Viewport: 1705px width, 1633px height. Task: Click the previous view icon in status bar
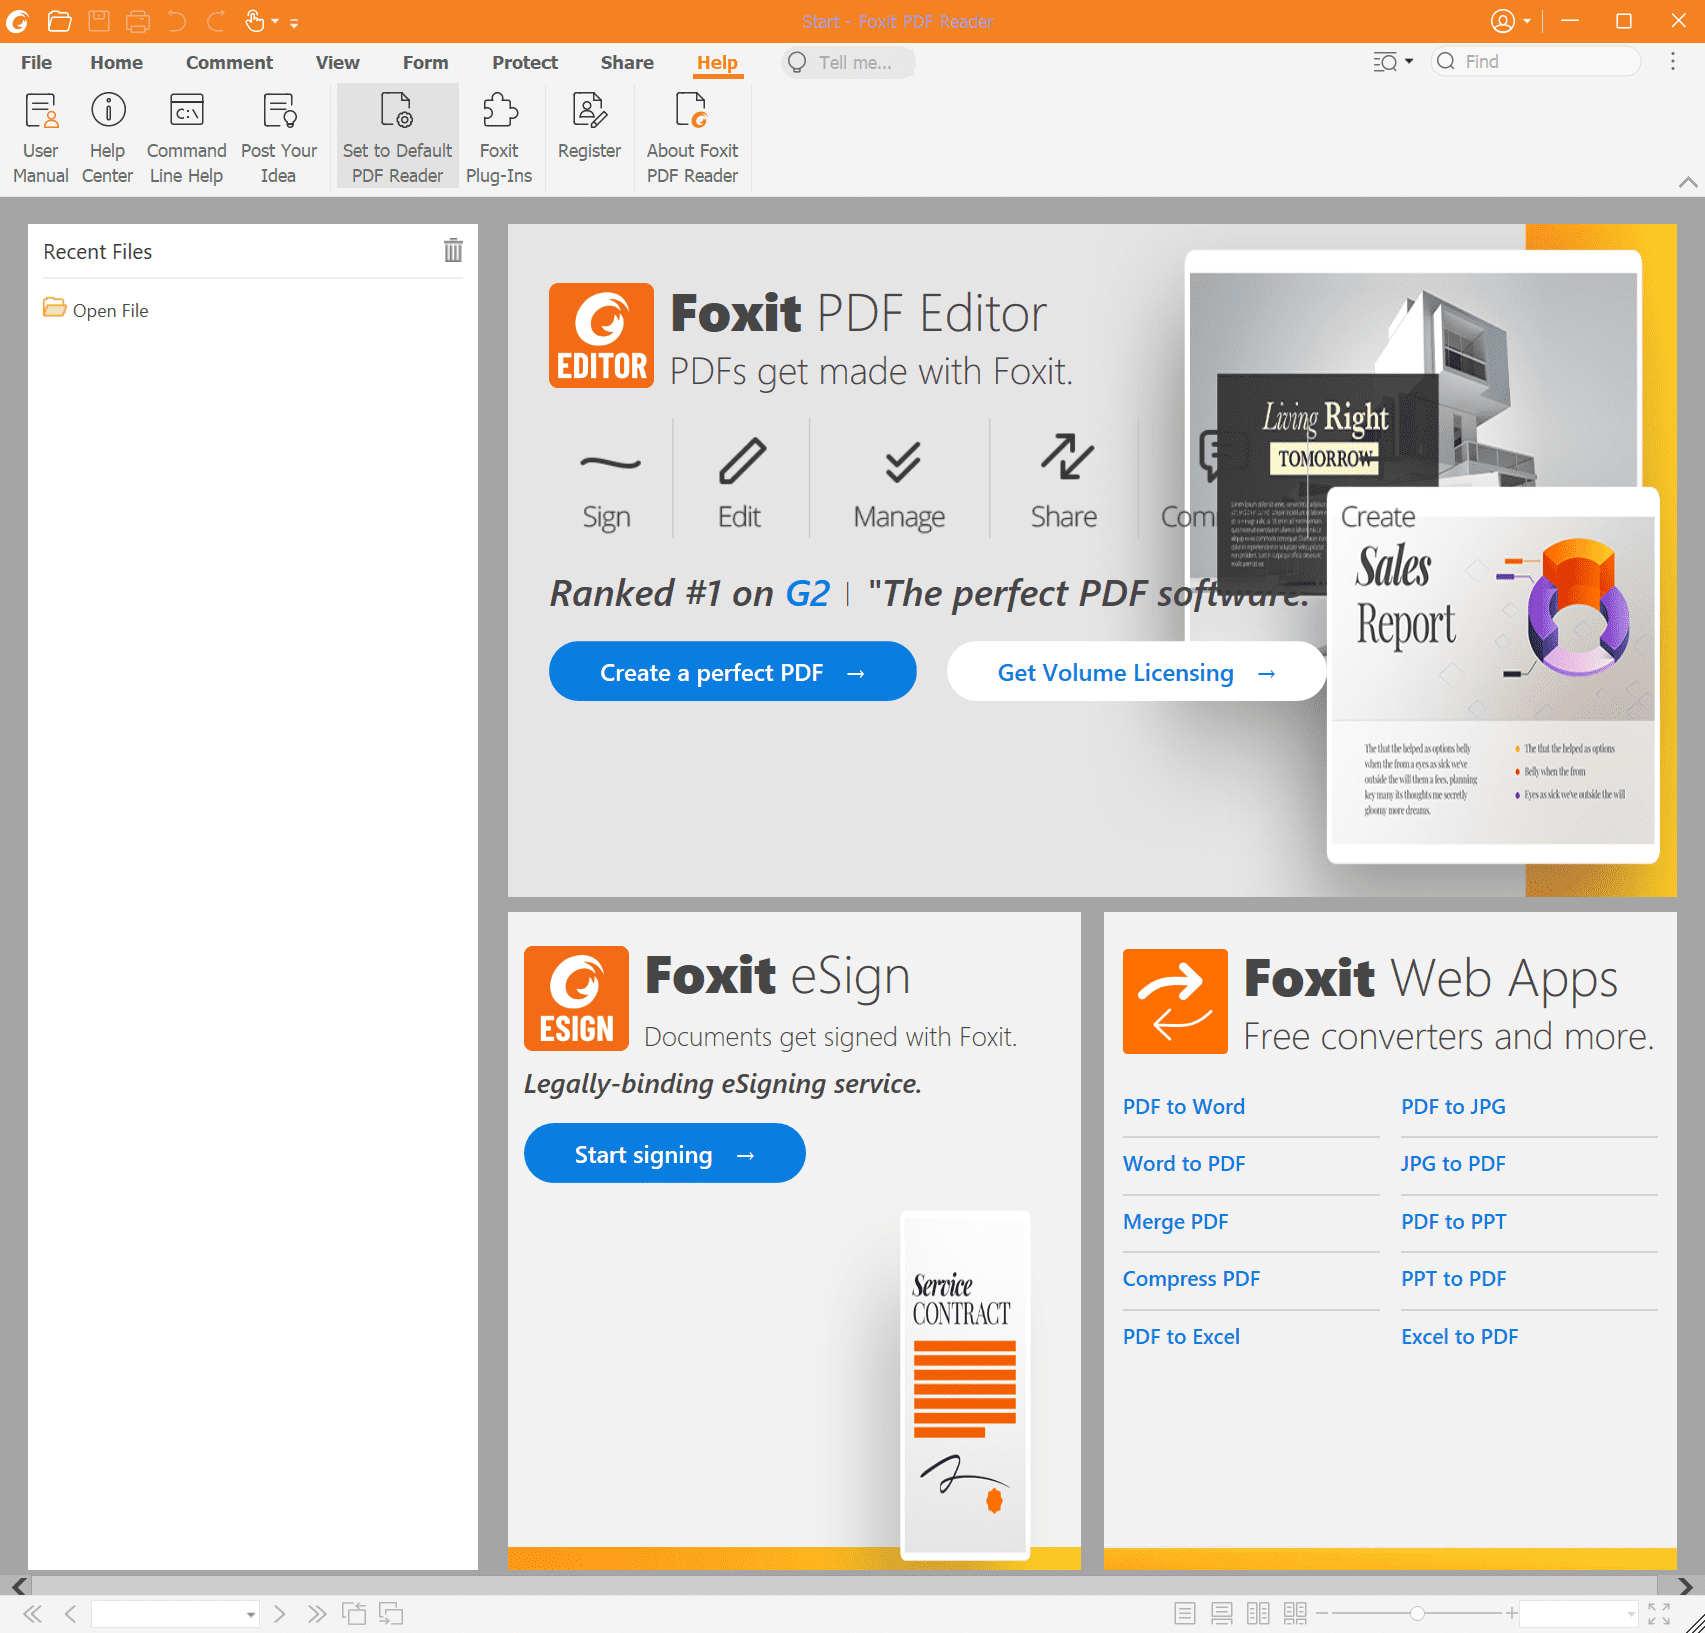[x=354, y=1613]
